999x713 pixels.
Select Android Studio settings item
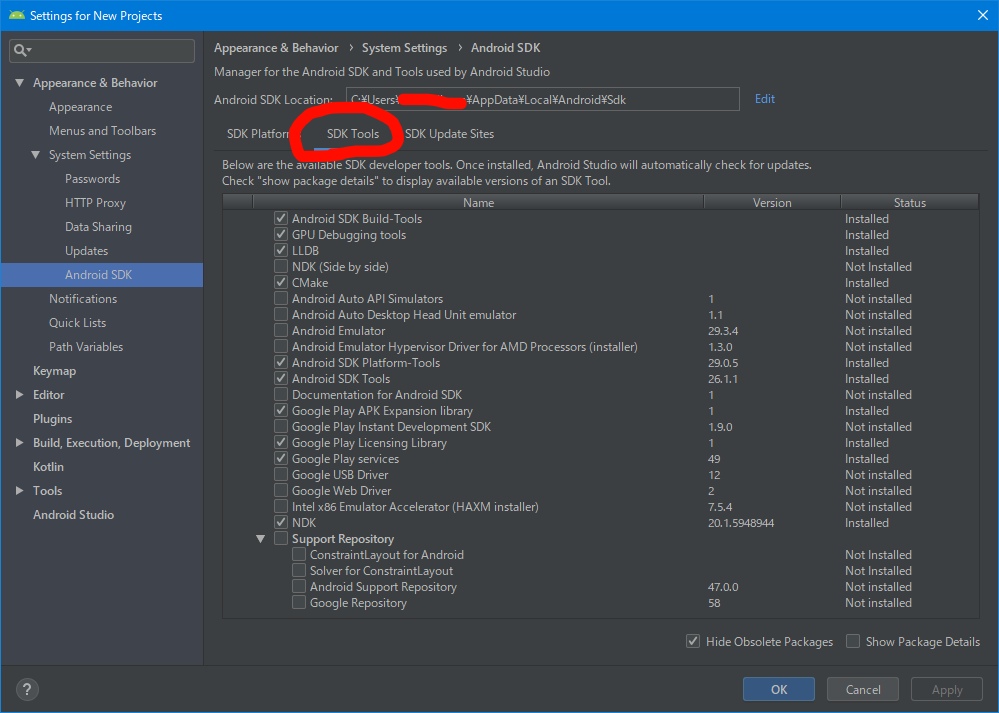(x=73, y=515)
